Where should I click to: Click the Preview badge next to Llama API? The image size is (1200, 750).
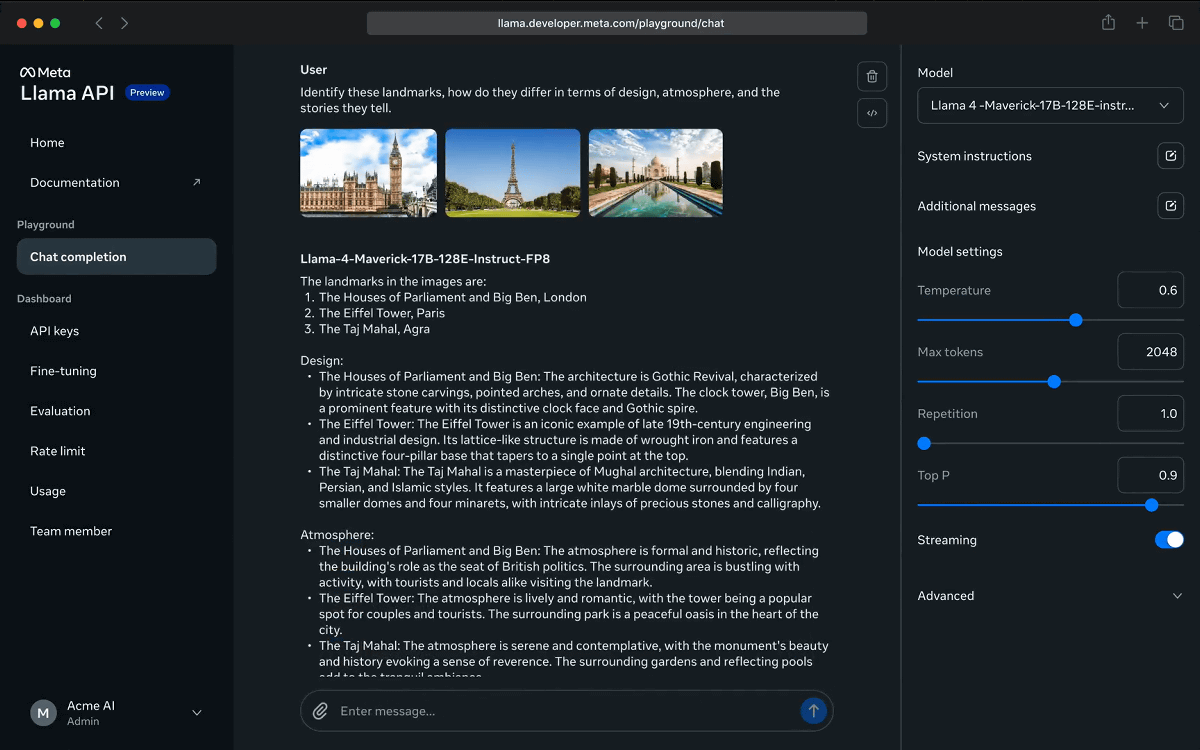pyautogui.click(x=147, y=93)
